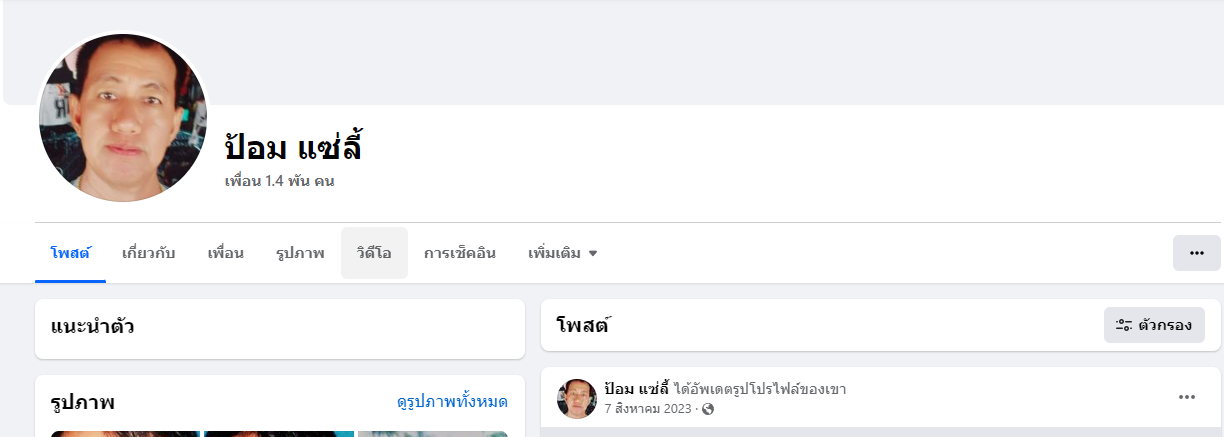Go to the เพื่อน tab
The height and width of the screenshot is (437, 1224).
(x=225, y=253)
